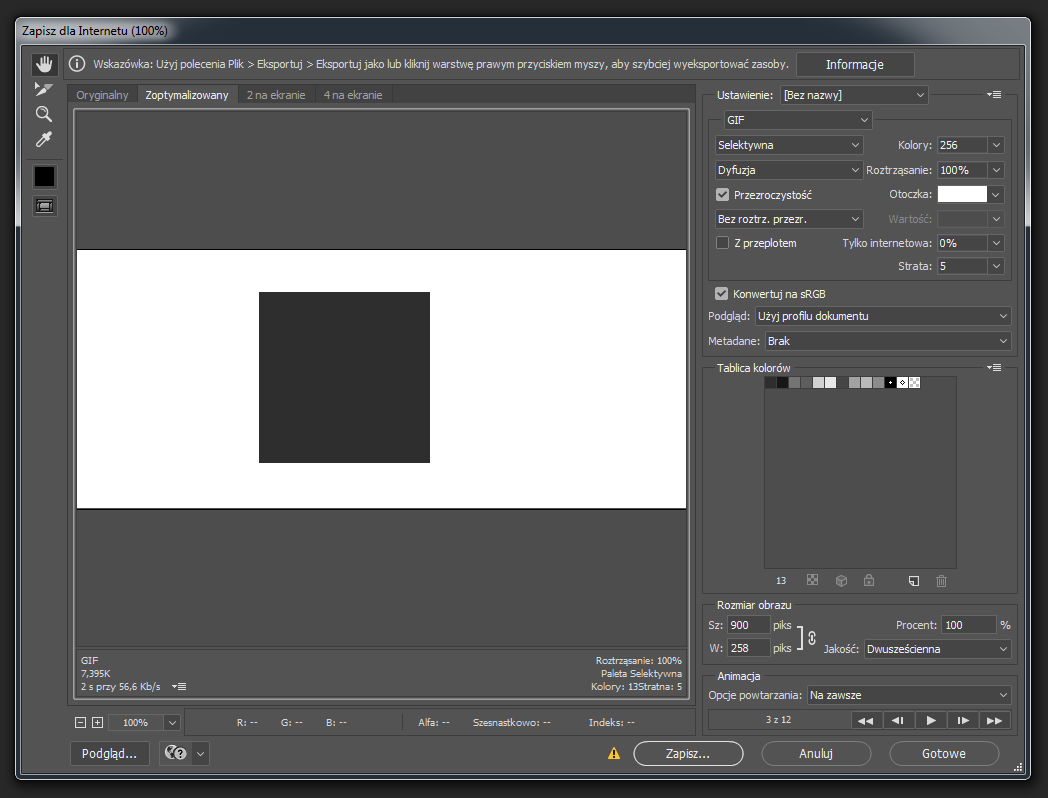Switch to the 4 na ekranie tab
This screenshot has width=1048, height=798.
[353, 95]
